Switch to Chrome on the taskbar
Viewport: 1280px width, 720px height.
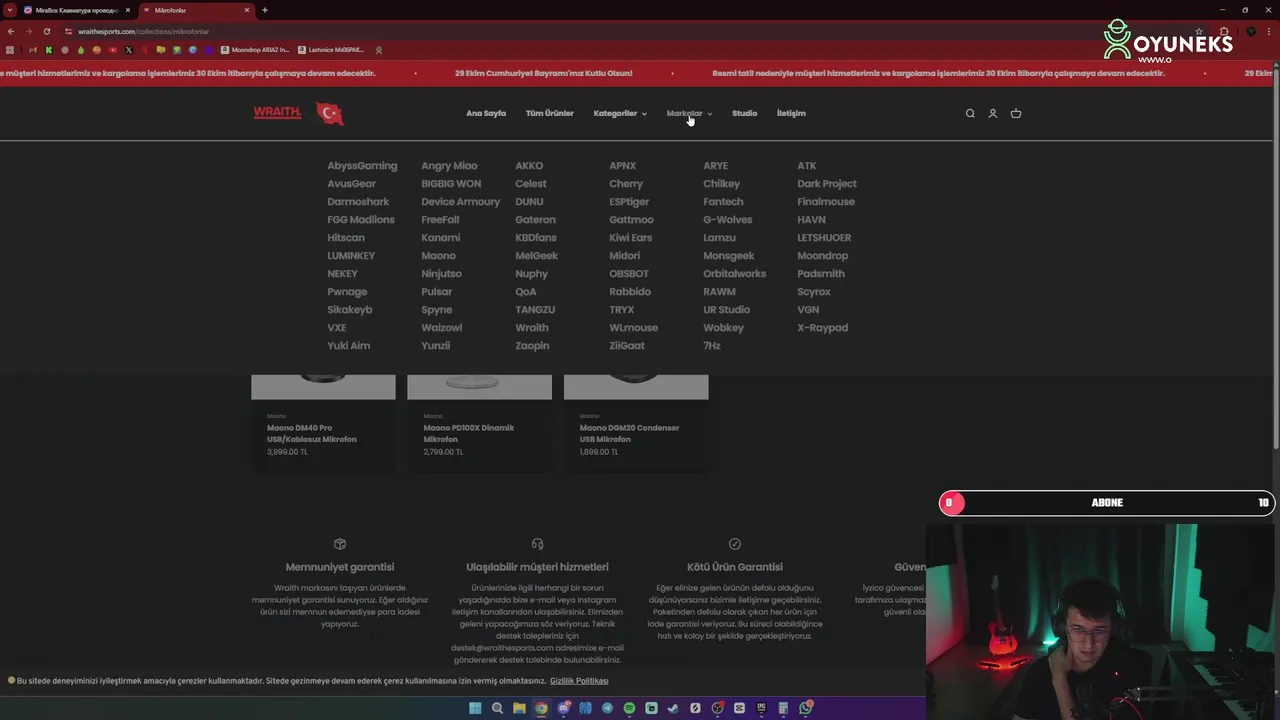[x=541, y=708]
